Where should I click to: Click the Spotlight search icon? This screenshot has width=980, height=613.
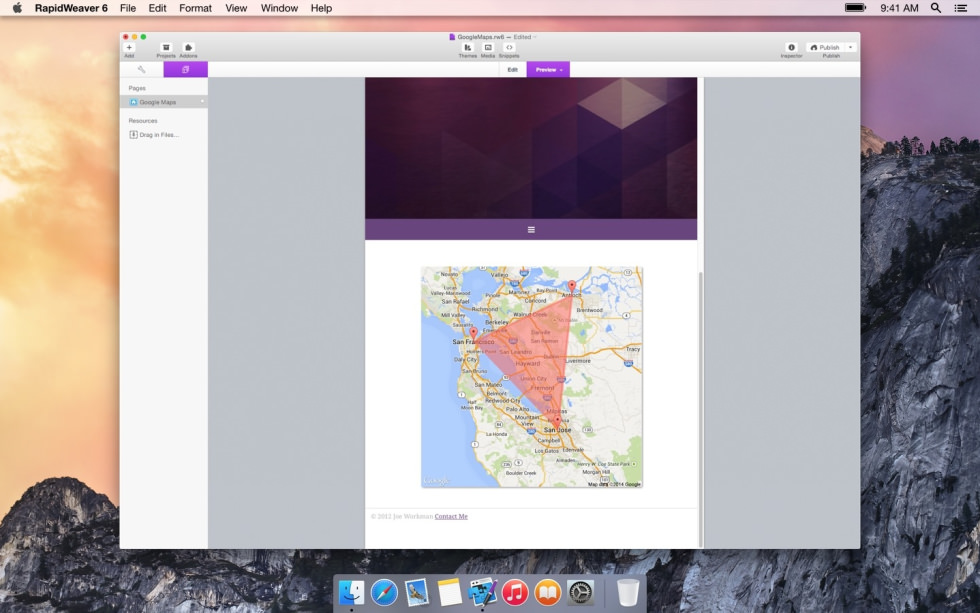936,8
